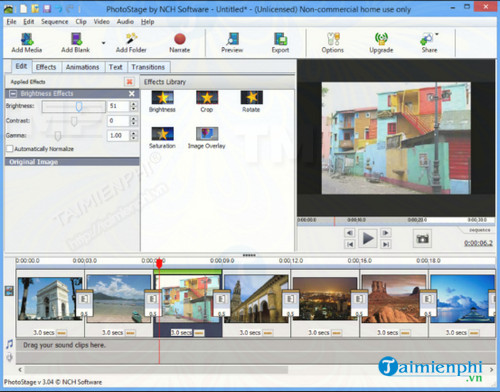Click the 0:00:06.2 time link

tap(478, 243)
